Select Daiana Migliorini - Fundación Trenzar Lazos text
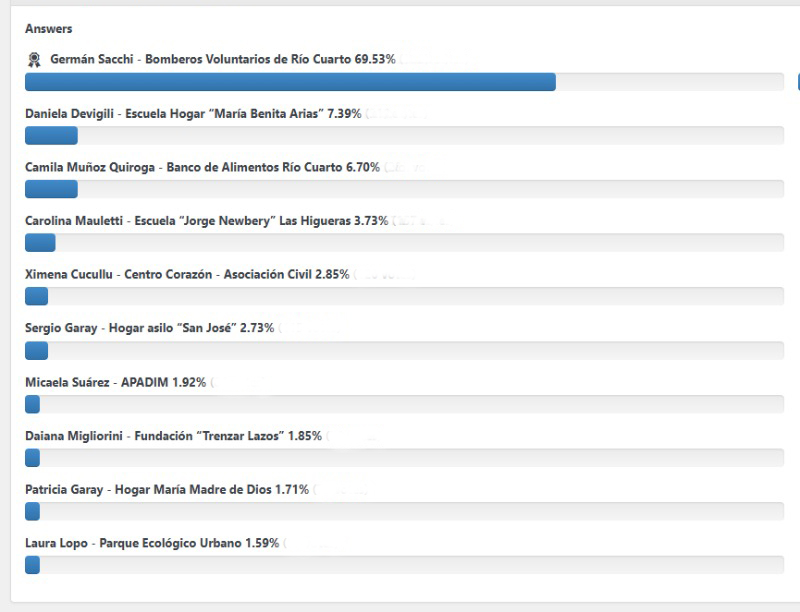800x612 pixels. tap(173, 436)
